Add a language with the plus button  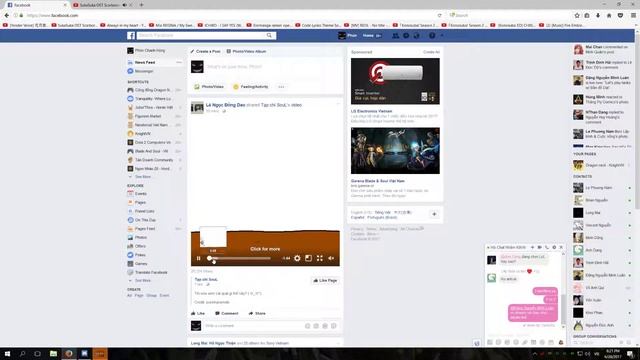[x=434, y=214]
